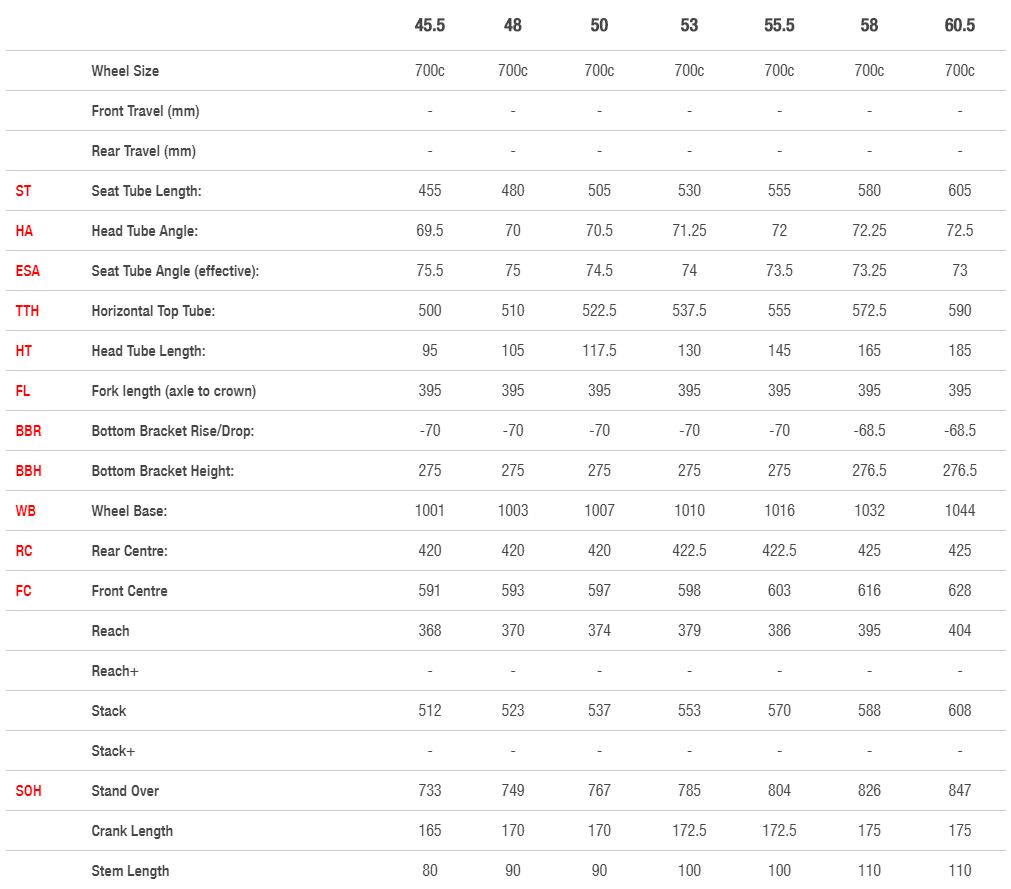The image size is (1011, 889).
Task: Click the Horizontal Top Tube label
Action: tap(153, 311)
